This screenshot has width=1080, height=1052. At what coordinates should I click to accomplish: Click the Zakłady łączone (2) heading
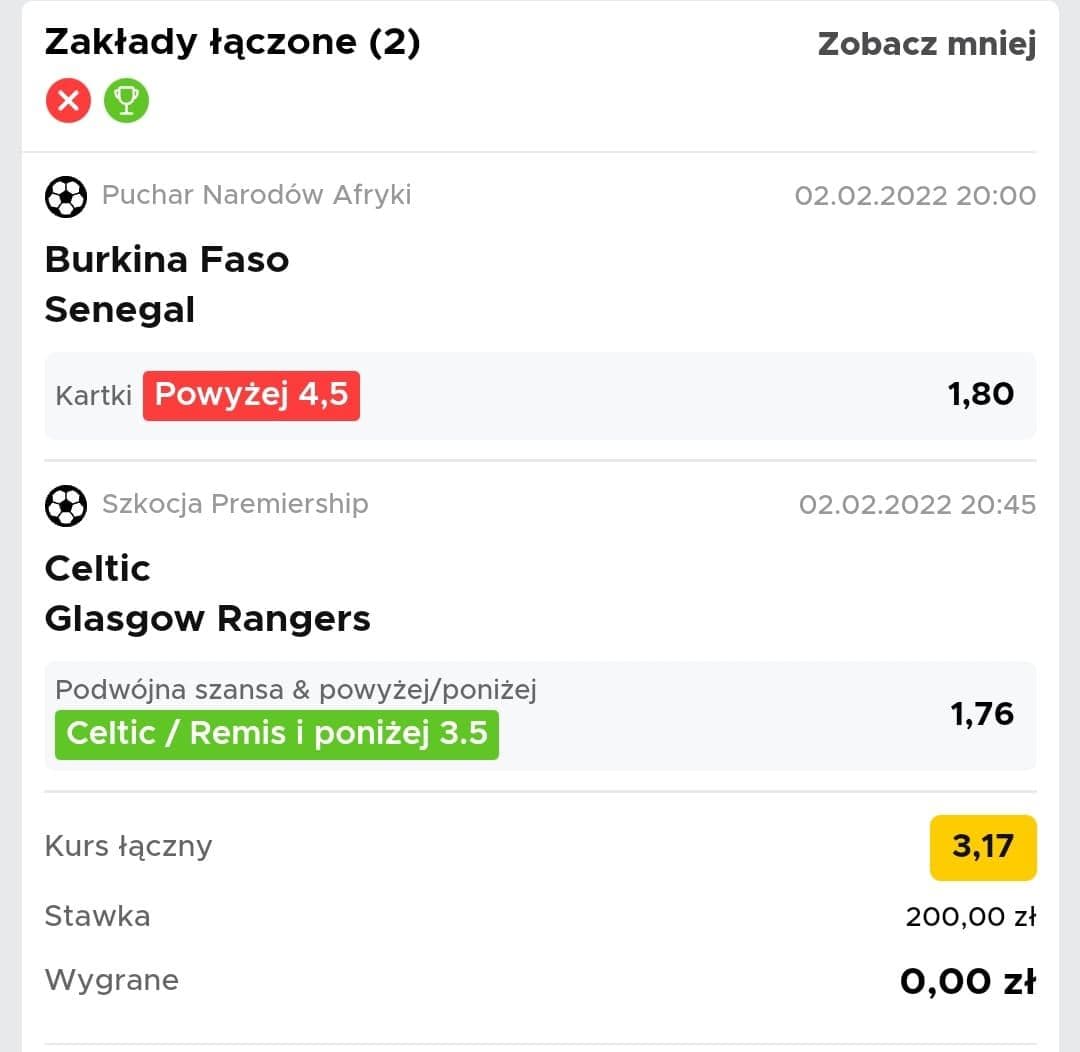[232, 43]
